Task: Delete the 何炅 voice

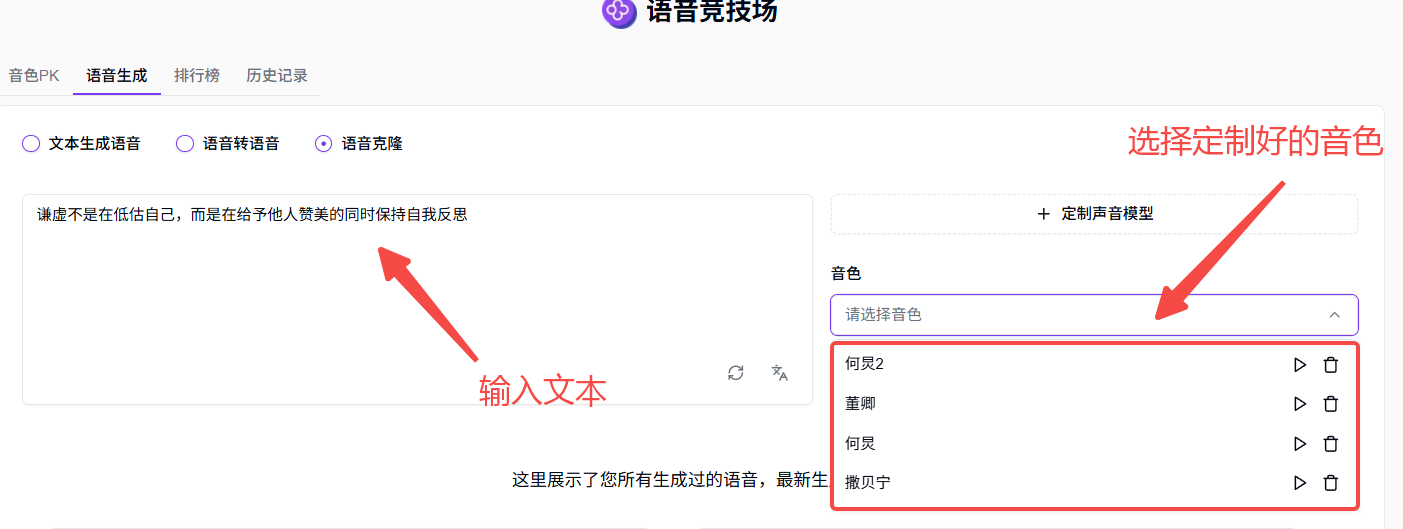Action: pyautogui.click(x=1331, y=444)
